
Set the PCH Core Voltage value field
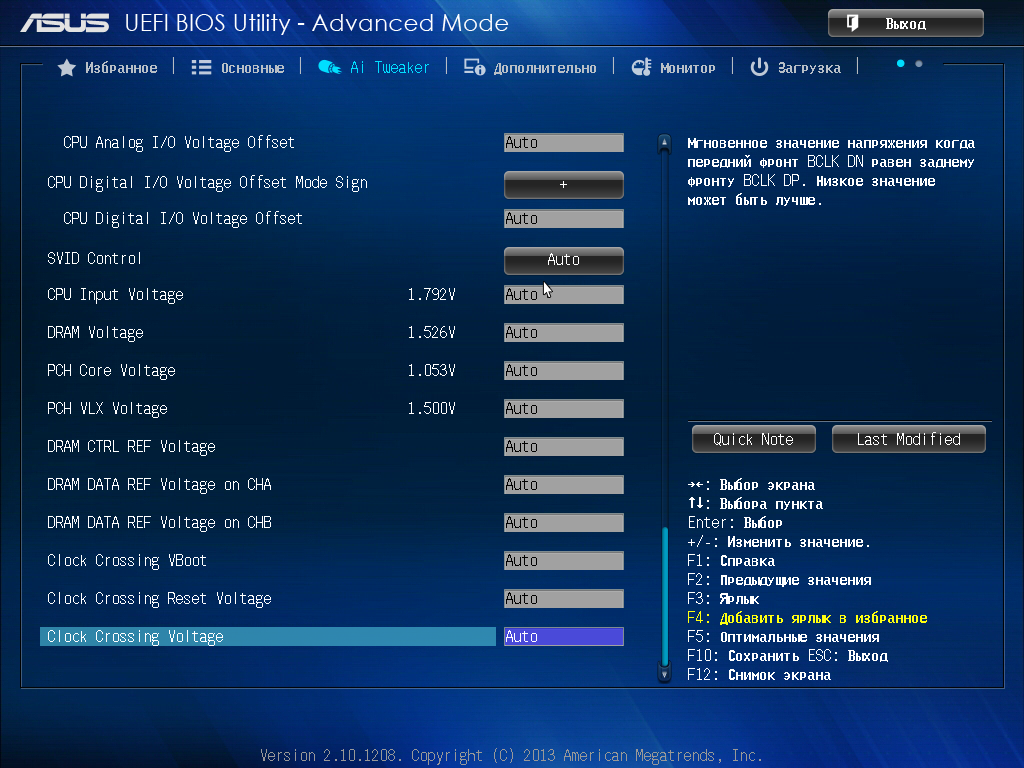tap(564, 370)
